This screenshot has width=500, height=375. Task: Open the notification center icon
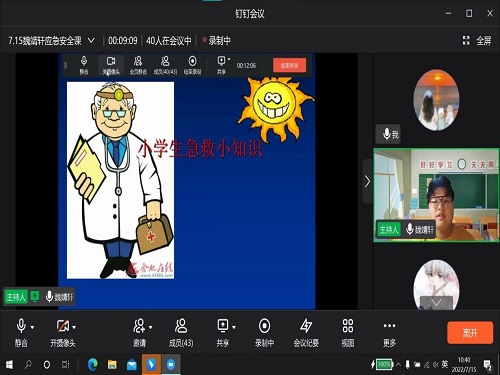[x=488, y=365]
